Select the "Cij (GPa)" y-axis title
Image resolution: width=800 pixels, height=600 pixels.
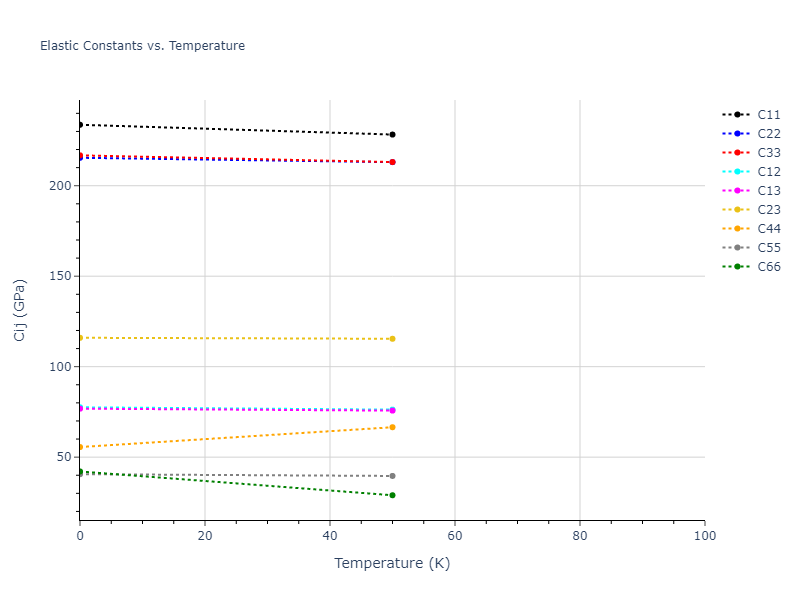20,310
